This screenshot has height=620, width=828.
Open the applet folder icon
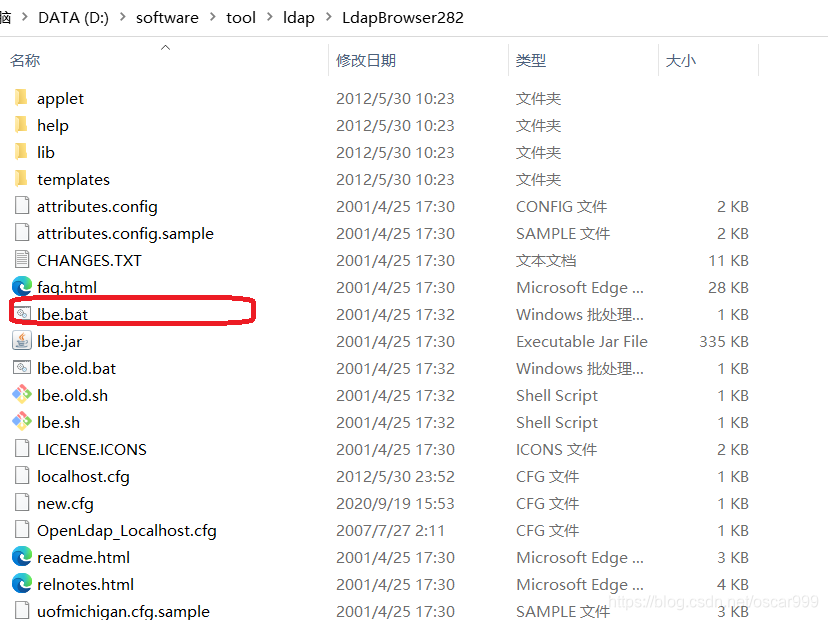pyautogui.click(x=22, y=98)
